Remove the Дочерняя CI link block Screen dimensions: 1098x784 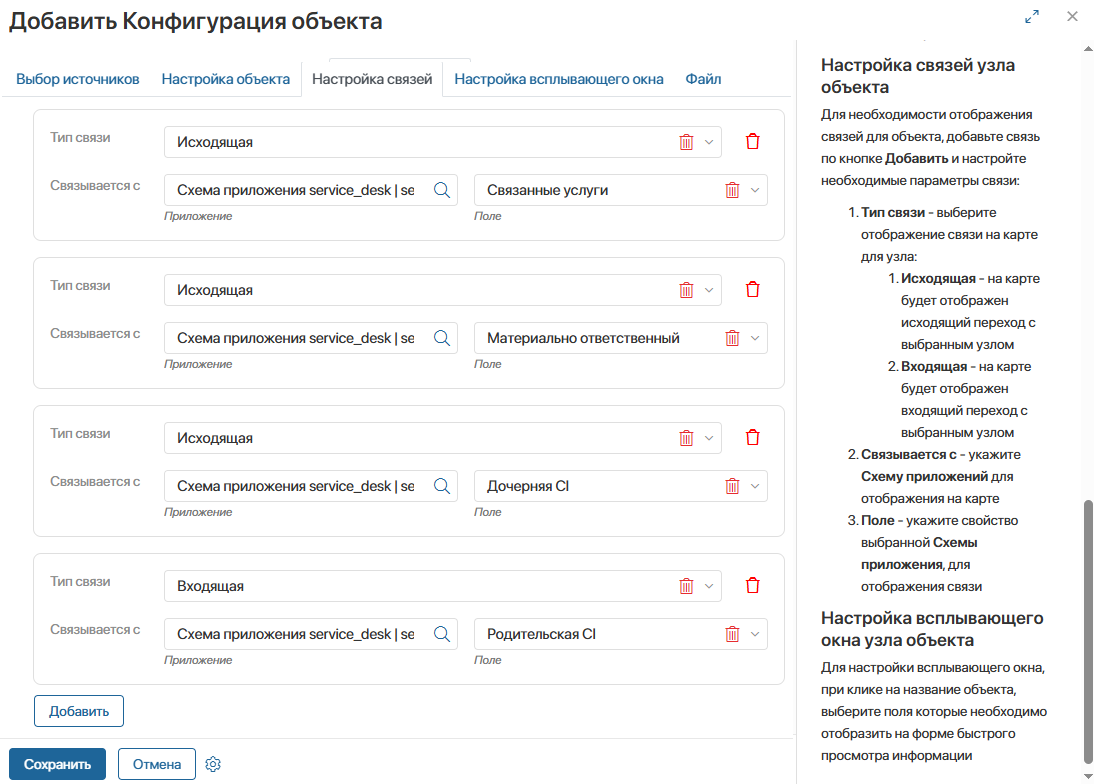click(x=753, y=438)
